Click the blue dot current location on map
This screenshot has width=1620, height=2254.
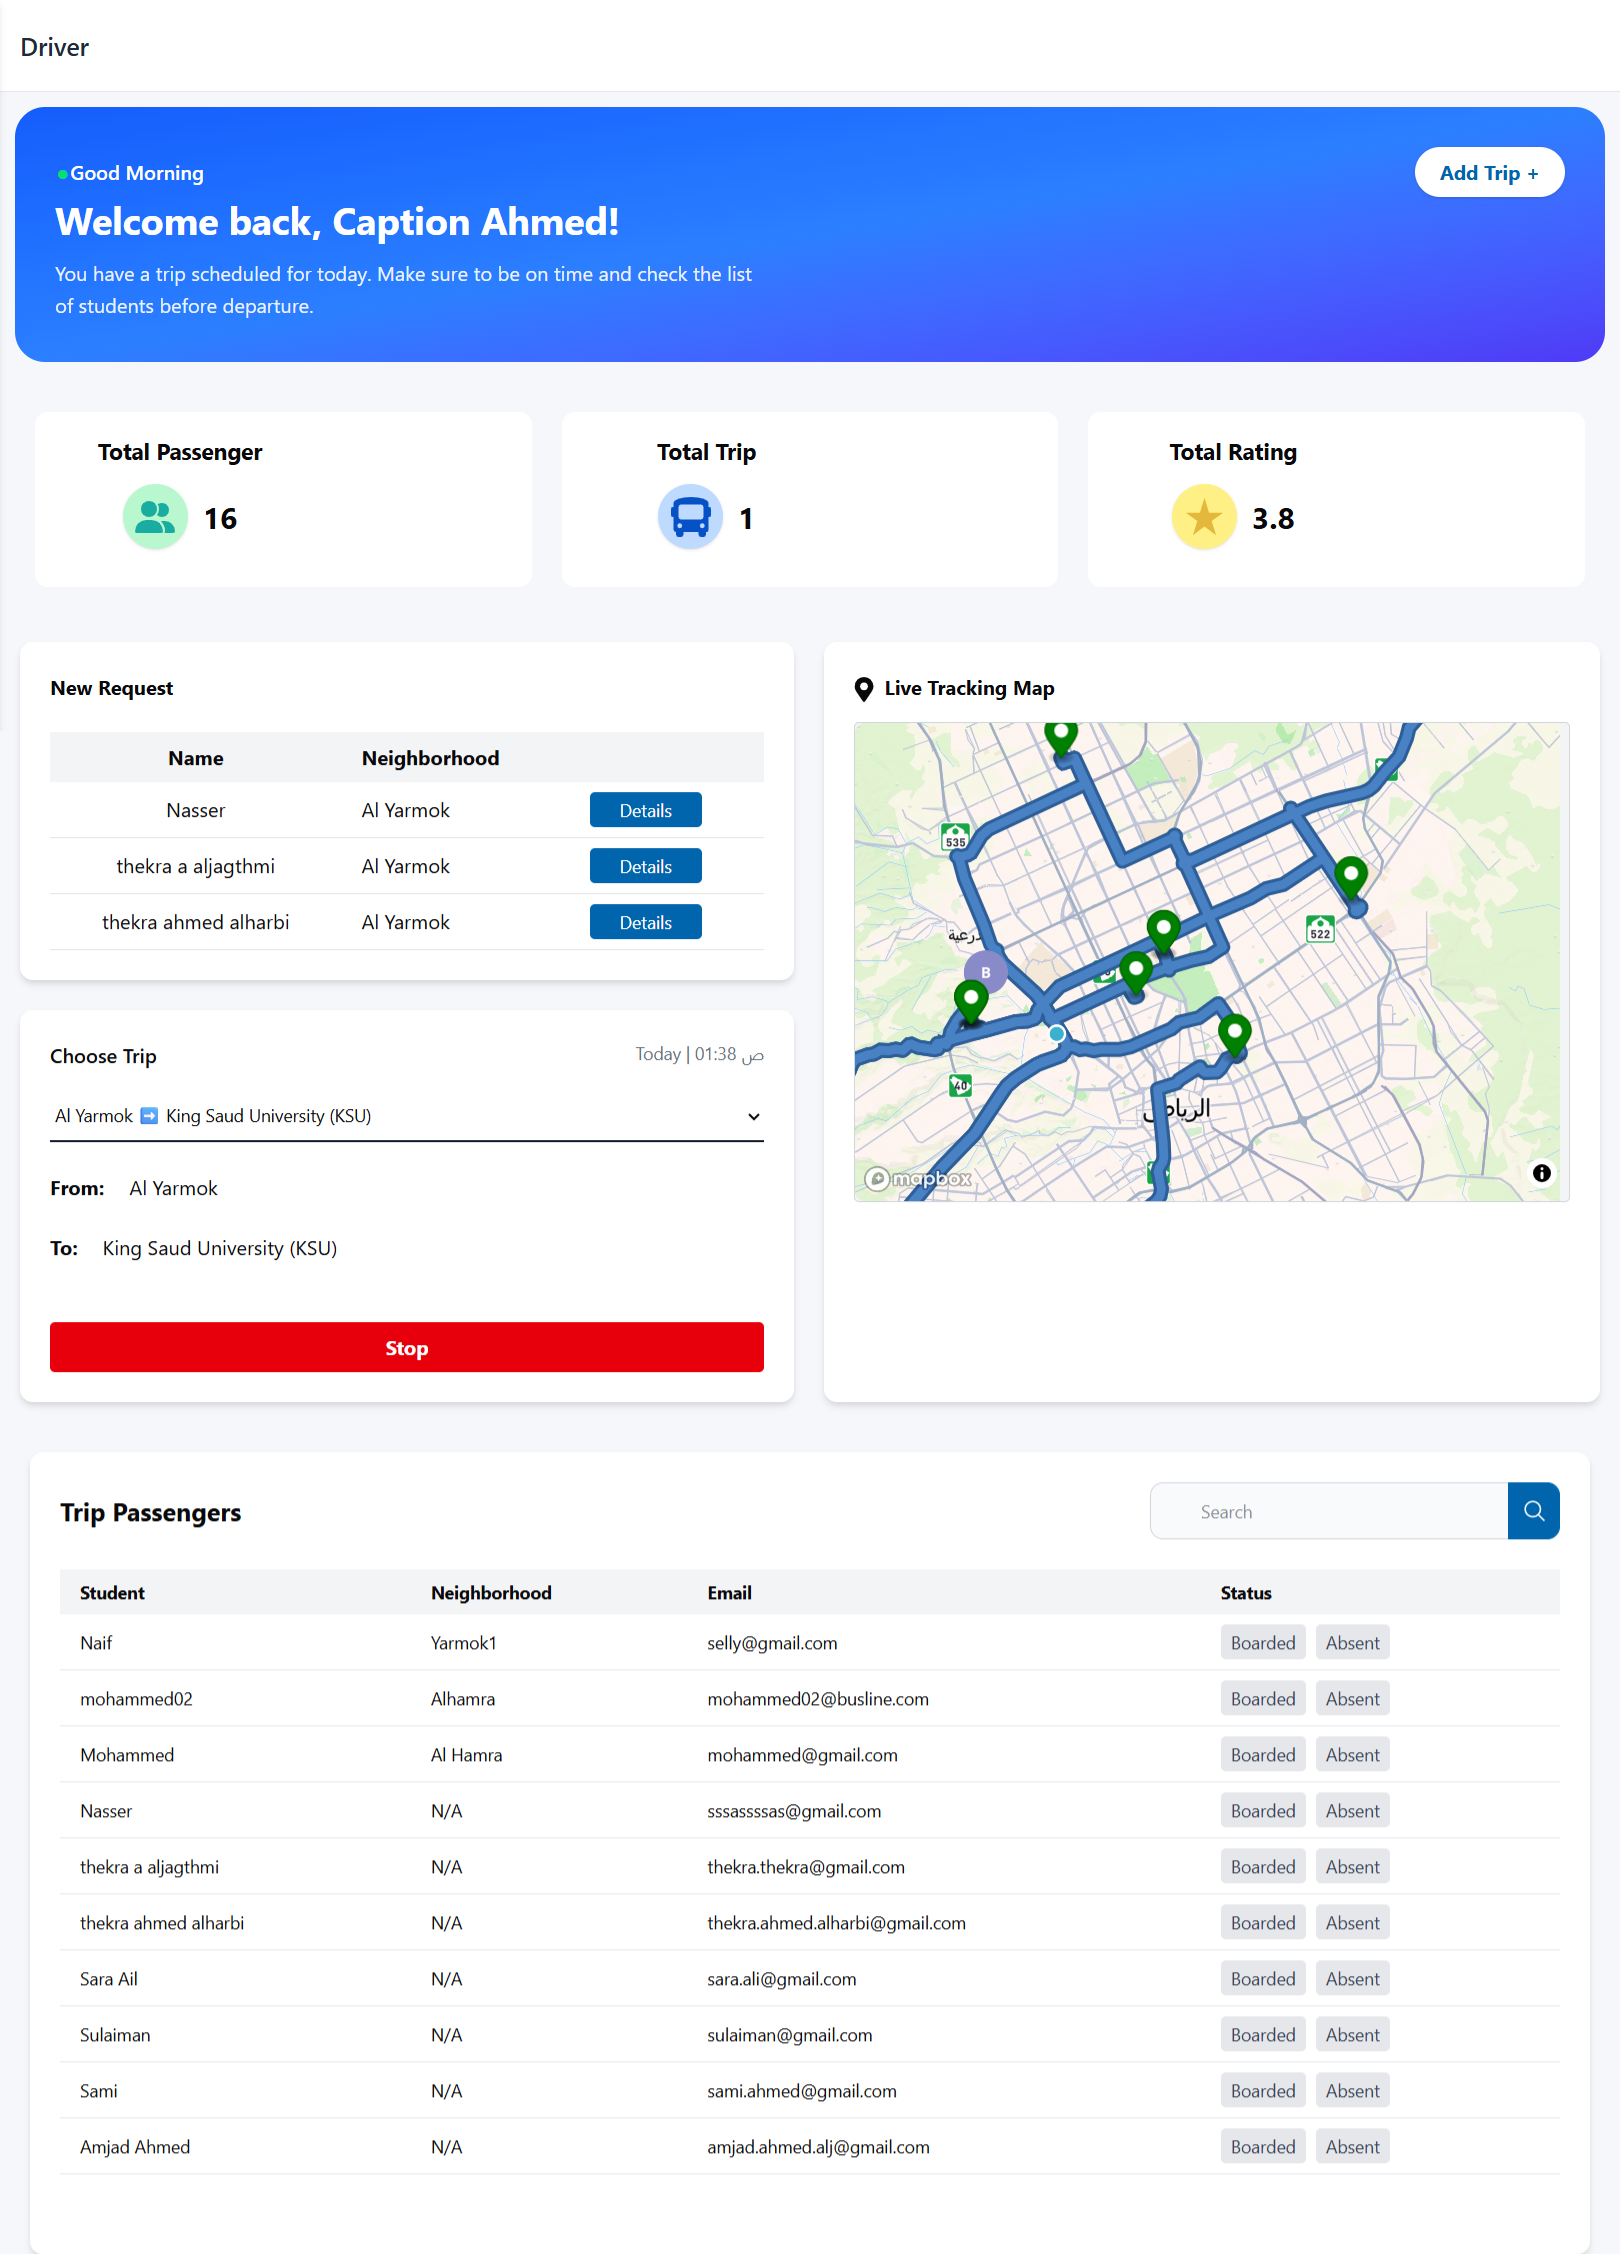click(1056, 1034)
